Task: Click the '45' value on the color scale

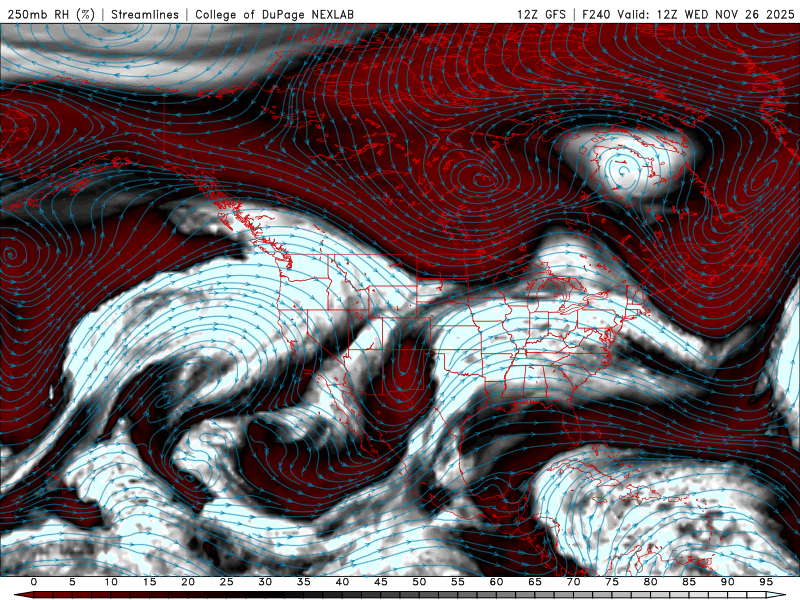Action: (x=381, y=582)
